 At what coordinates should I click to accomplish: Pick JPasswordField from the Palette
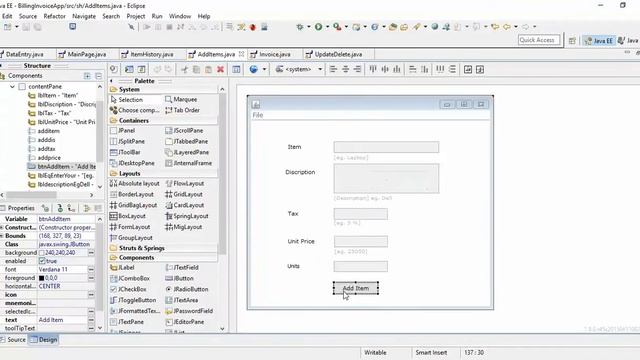point(189,311)
